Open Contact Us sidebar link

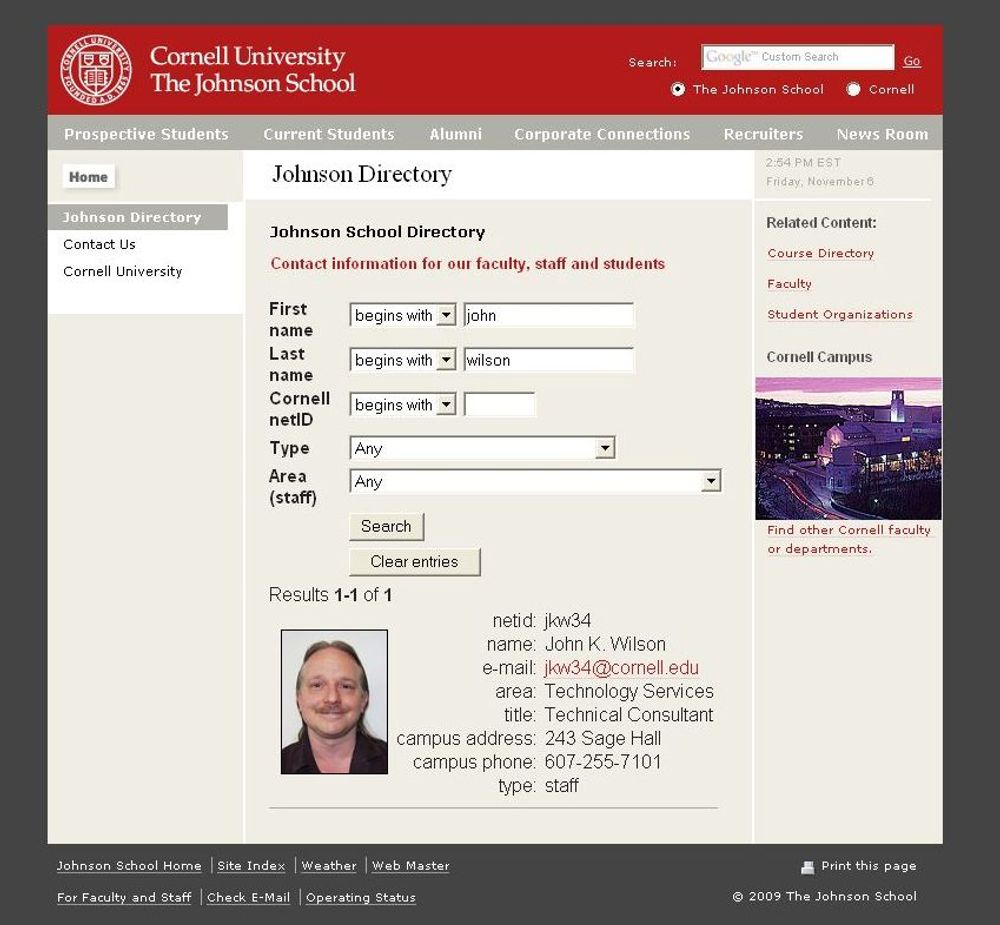[x=99, y=244]
